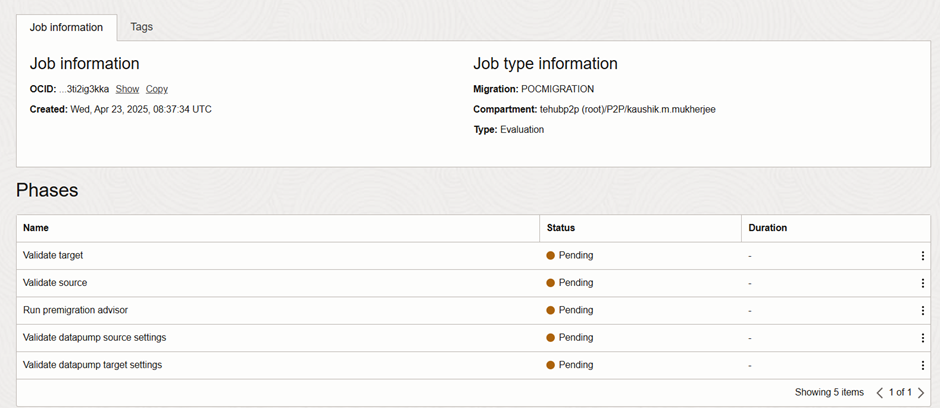Go to previous page of phases
This screenshot has height=408, width=940.
(880, 393)
